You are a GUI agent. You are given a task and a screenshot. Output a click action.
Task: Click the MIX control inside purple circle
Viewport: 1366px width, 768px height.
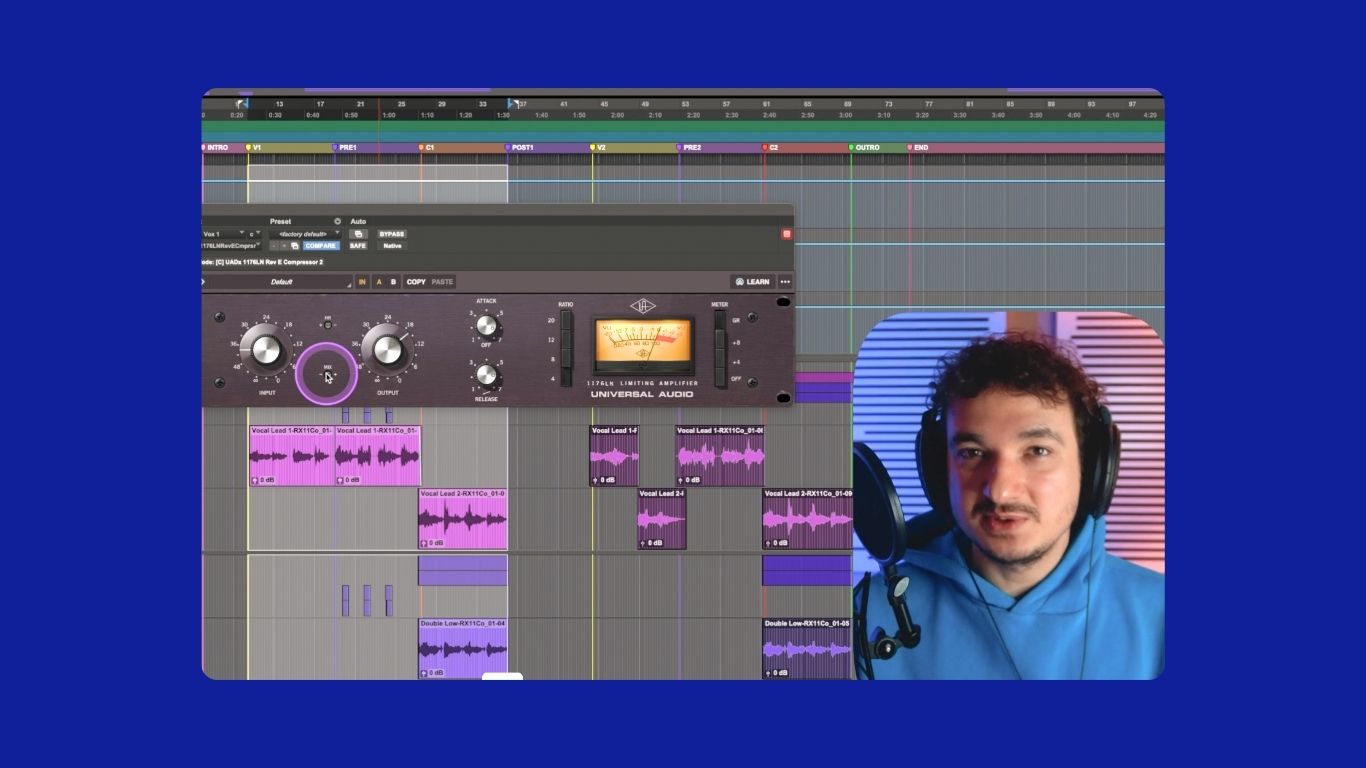[327, 374]
